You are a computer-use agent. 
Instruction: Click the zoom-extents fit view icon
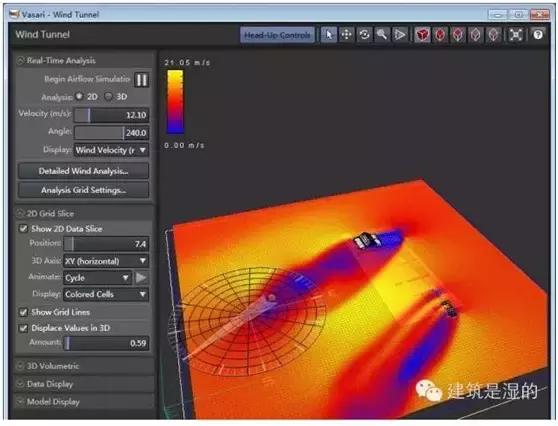[x=515, y=35]
